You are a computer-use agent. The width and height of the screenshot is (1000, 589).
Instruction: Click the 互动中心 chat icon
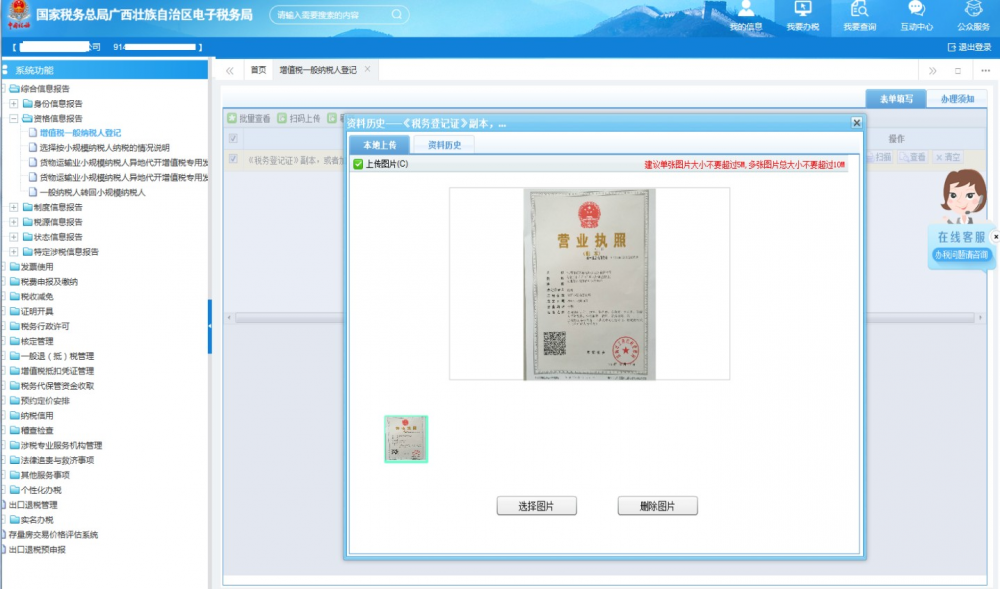[x=916, y=10]
